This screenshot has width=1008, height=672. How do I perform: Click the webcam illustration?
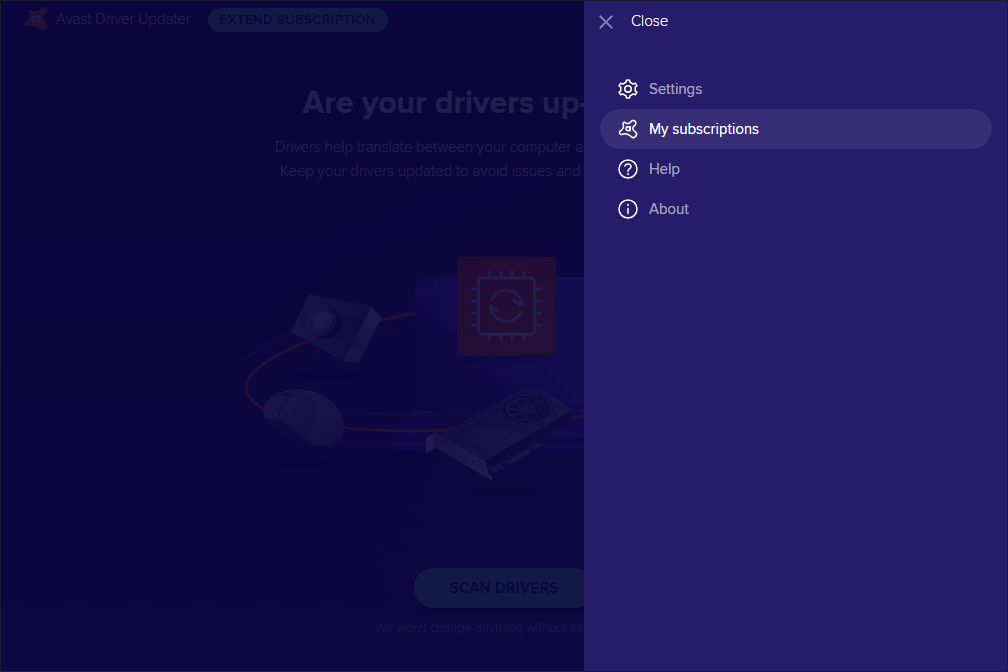click(x=333, y=322)
